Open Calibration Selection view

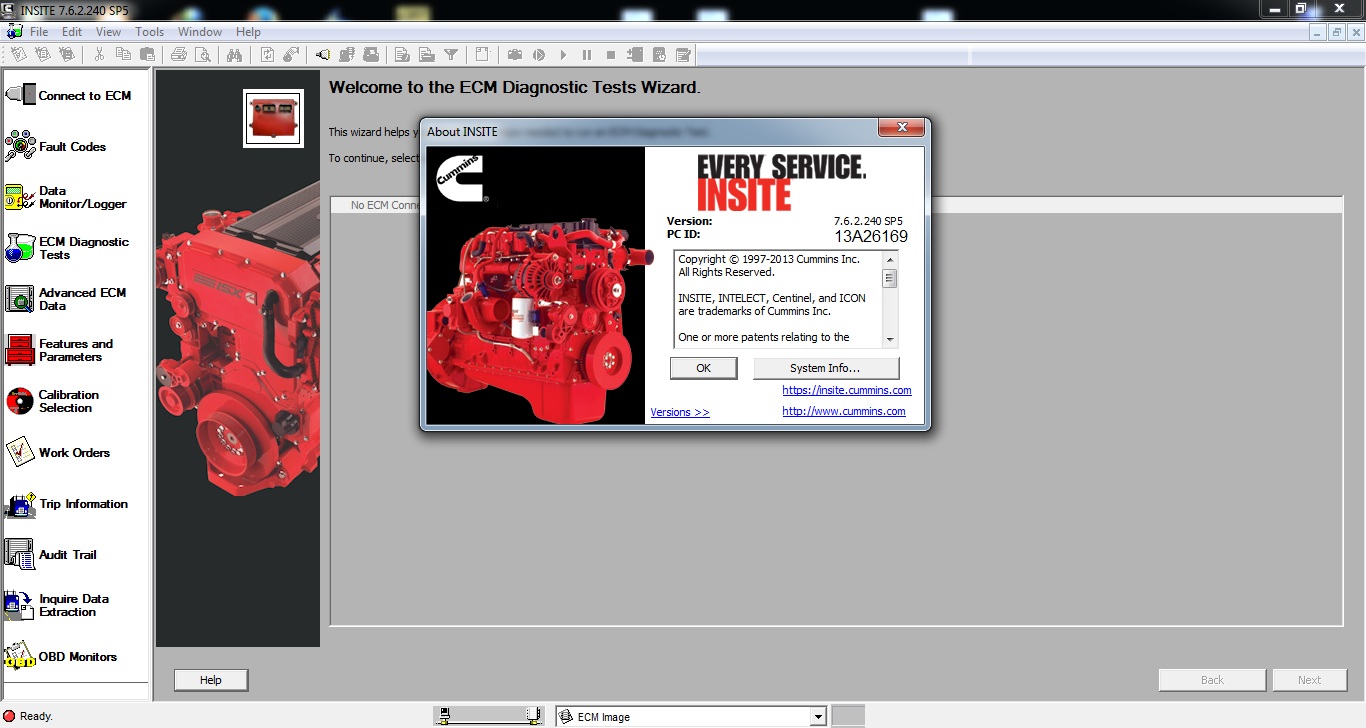pyautogui.click(x=52, y=401)
